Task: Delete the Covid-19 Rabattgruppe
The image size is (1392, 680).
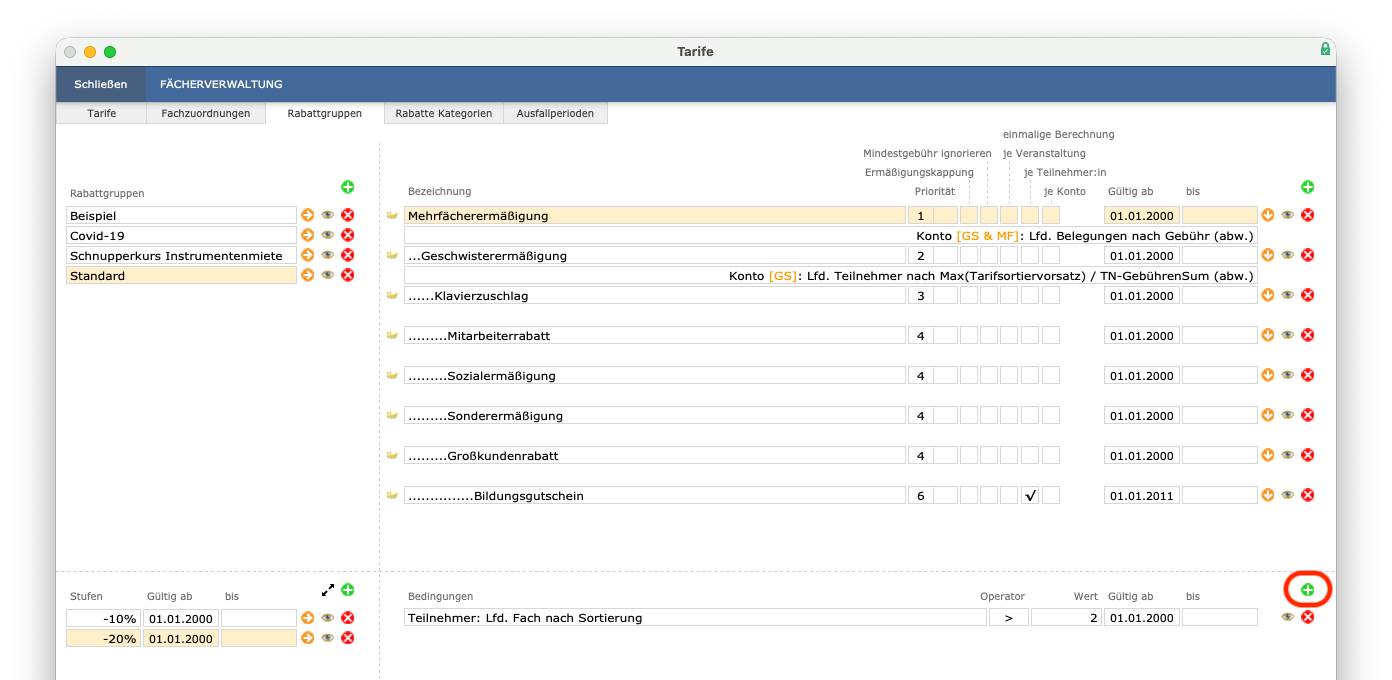Action: pos(347,235)
